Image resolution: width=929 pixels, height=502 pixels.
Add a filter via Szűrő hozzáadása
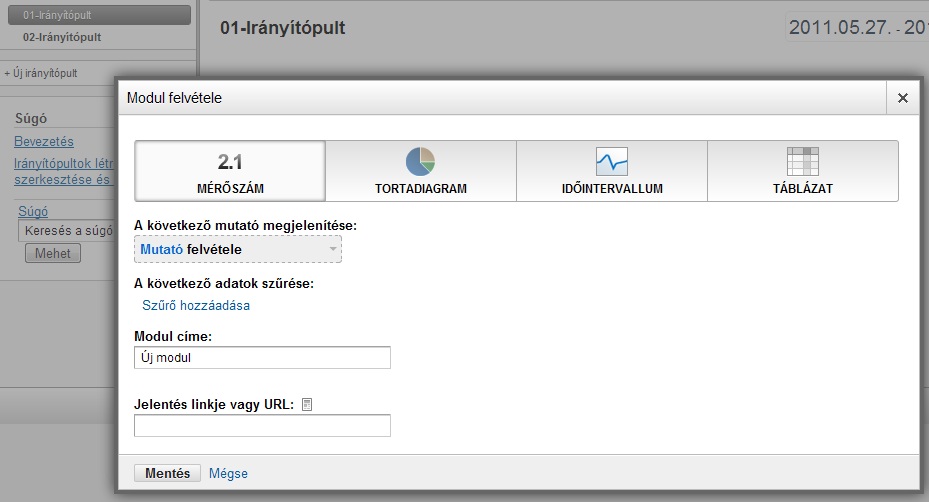(x=196, y=305)
